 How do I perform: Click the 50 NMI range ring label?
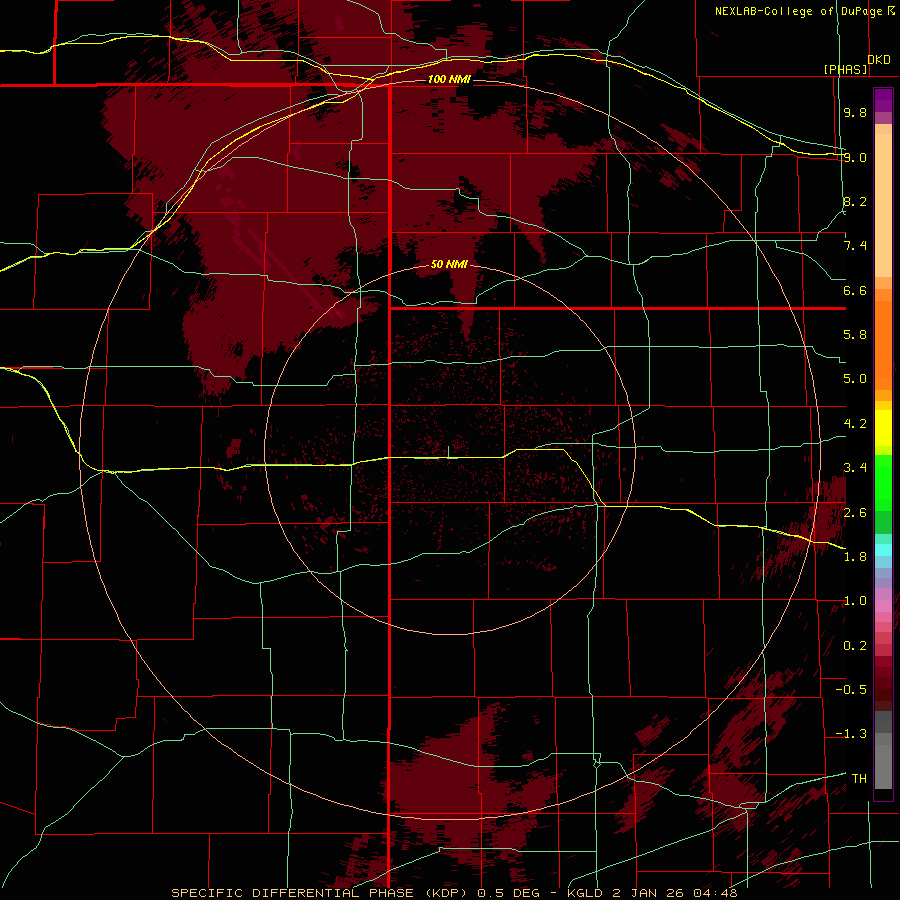449,264
